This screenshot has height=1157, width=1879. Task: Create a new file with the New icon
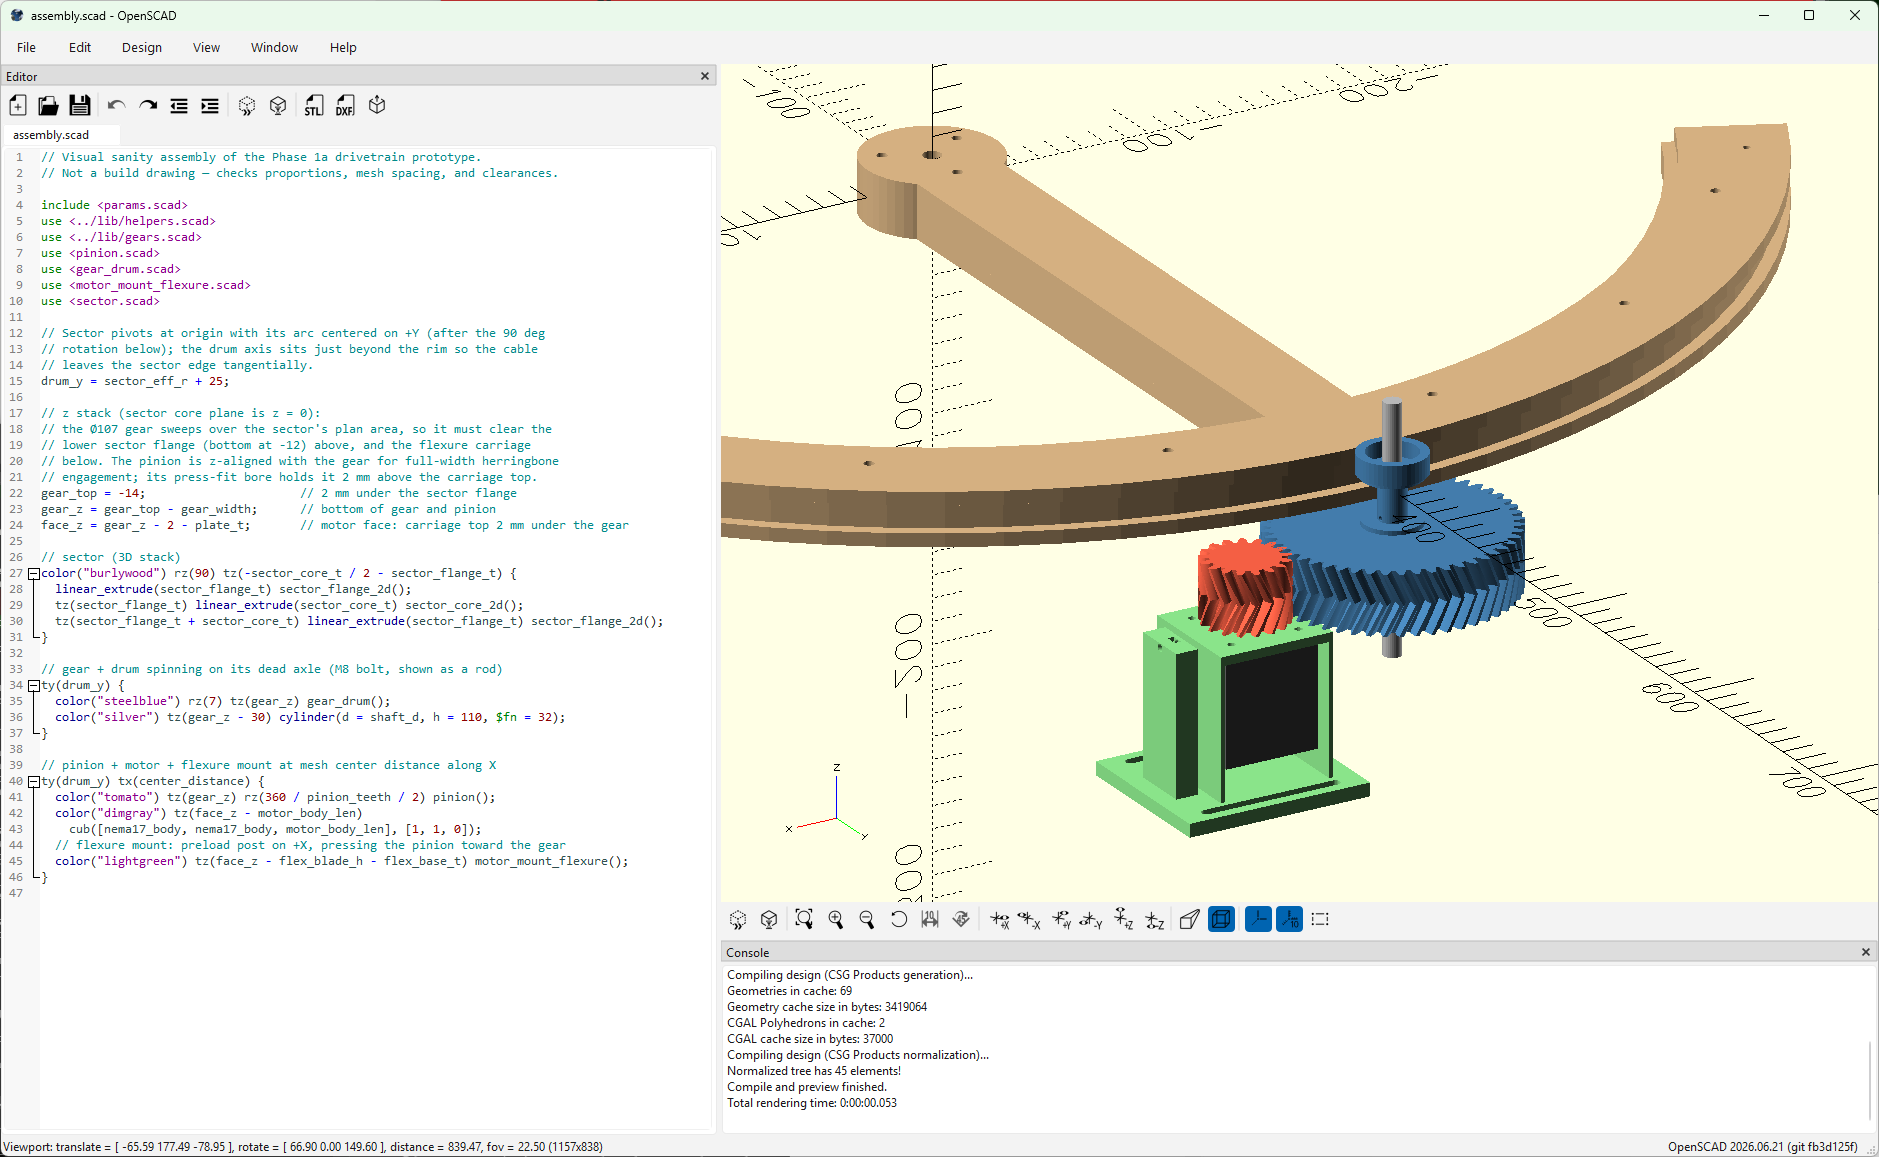click(x=18, y=106)
